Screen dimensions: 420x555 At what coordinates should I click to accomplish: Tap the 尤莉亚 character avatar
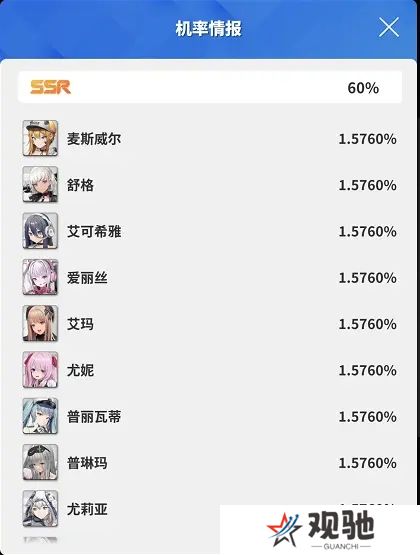tap(40, 509)
